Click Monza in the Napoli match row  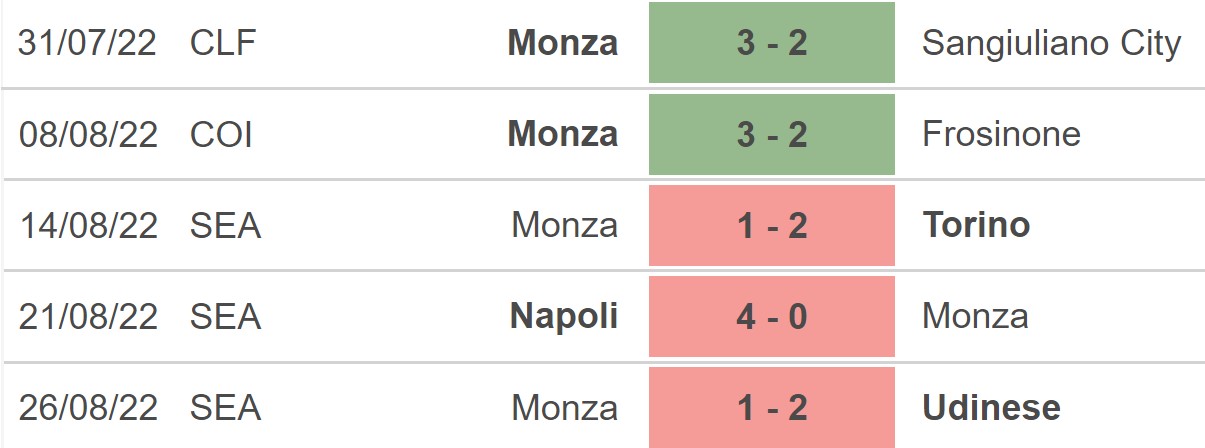point(975,316)
